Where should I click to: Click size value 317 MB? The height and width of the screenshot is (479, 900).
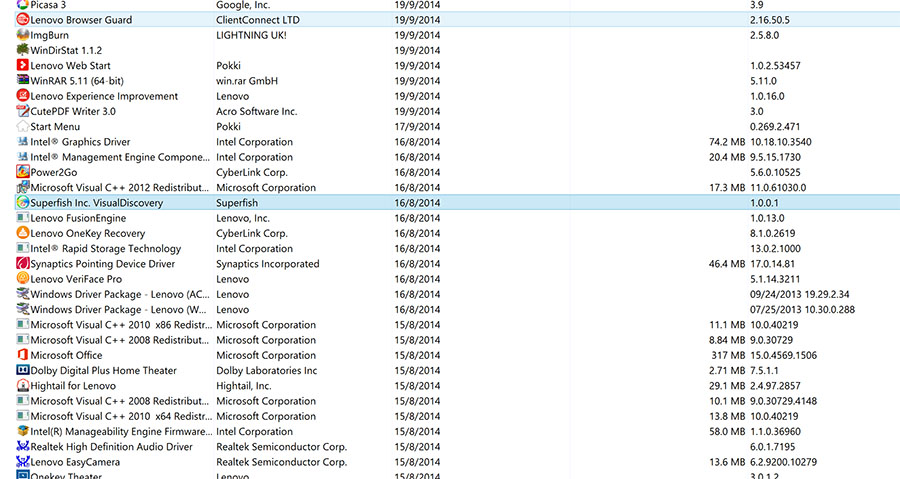[728, 355]
